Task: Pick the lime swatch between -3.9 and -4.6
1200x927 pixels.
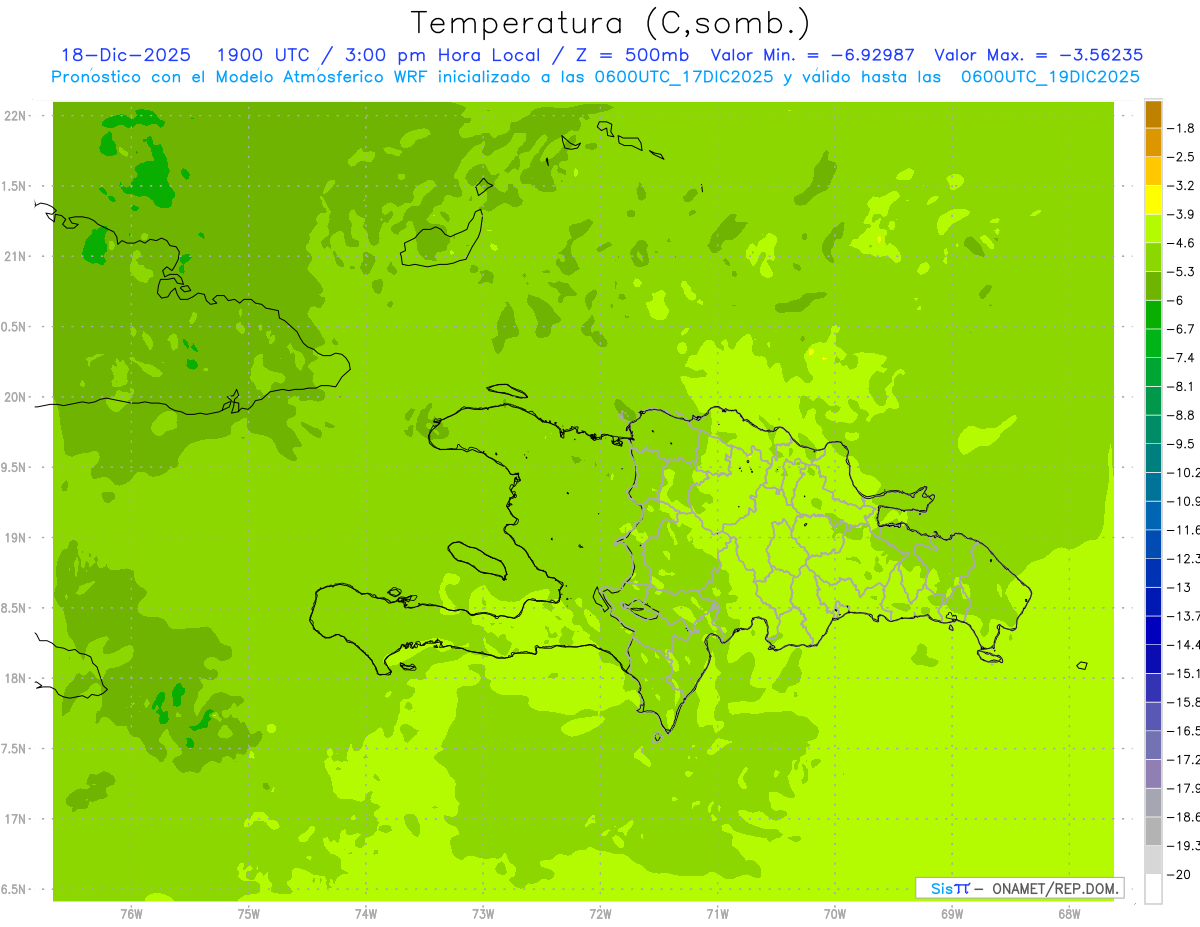Action: (1153, 228)
